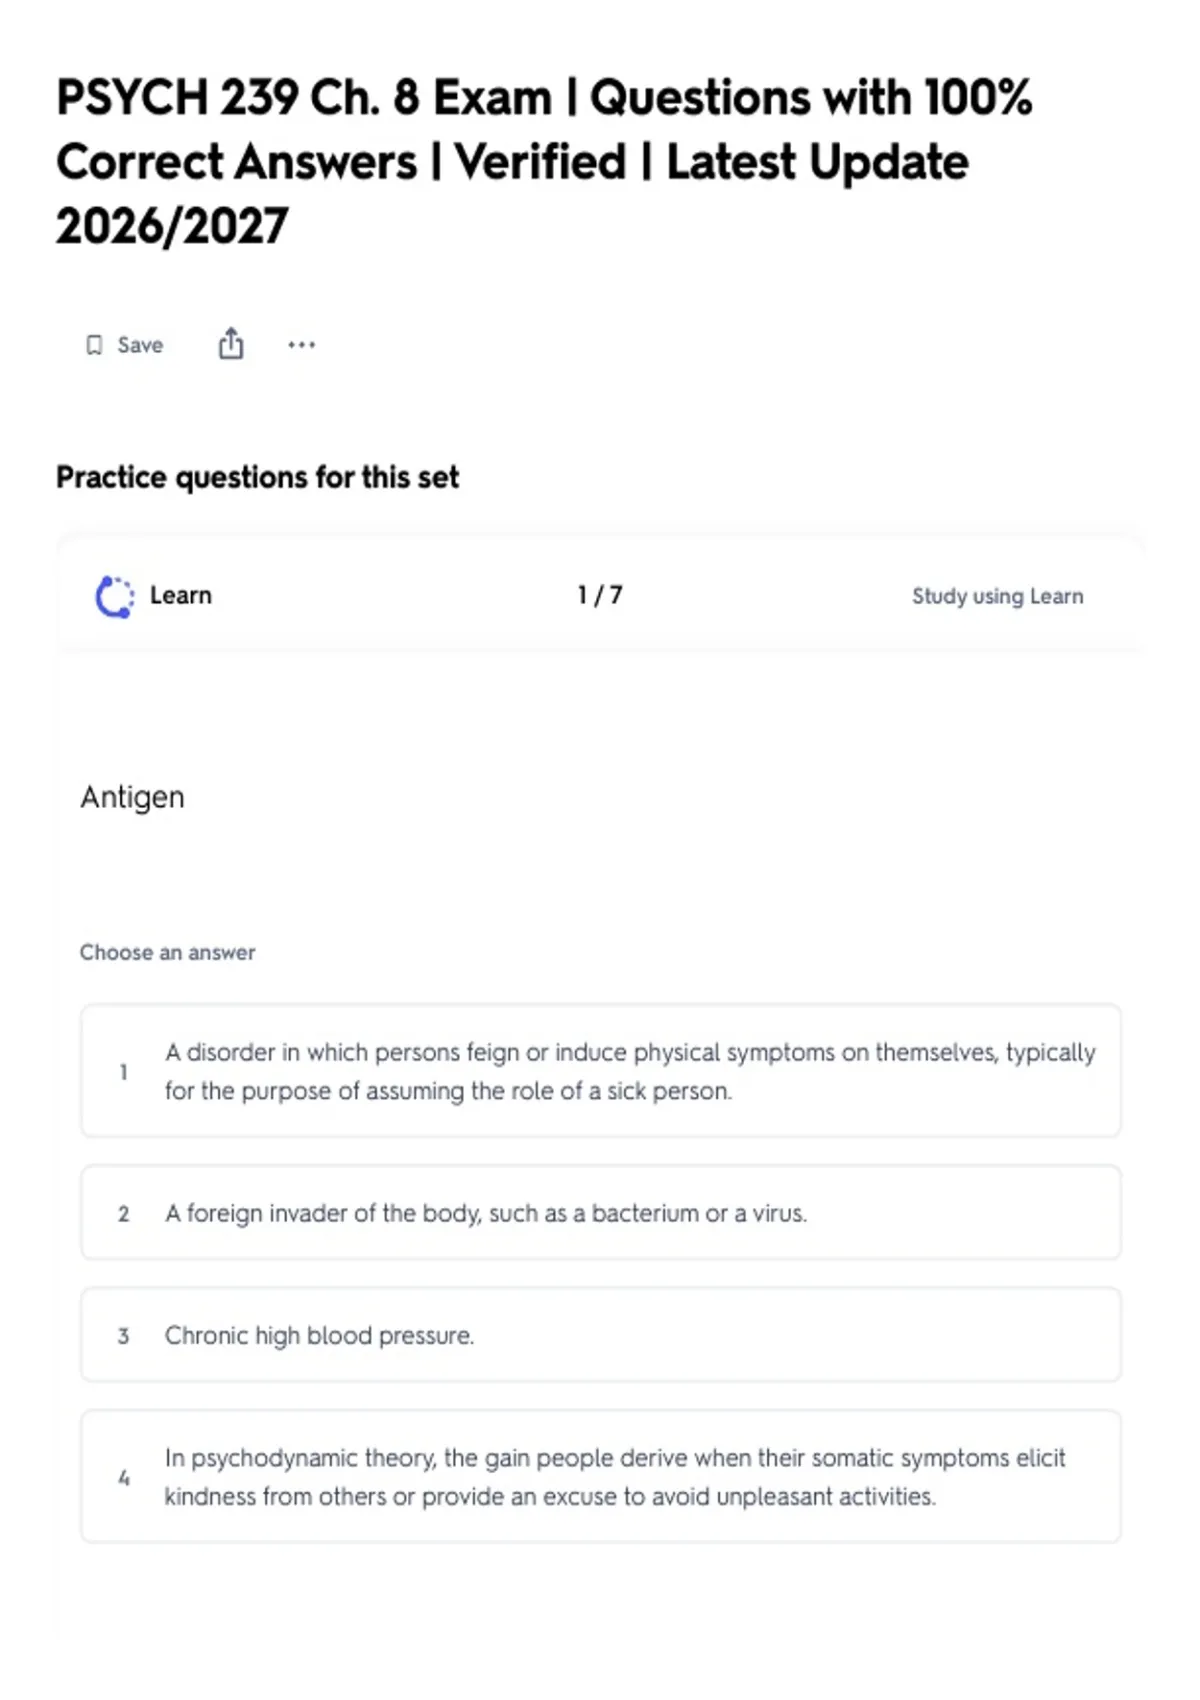Click the 1 / 7 progress counter
This screenshot has height=1700, width=1200.
click(x=600, y=595)
